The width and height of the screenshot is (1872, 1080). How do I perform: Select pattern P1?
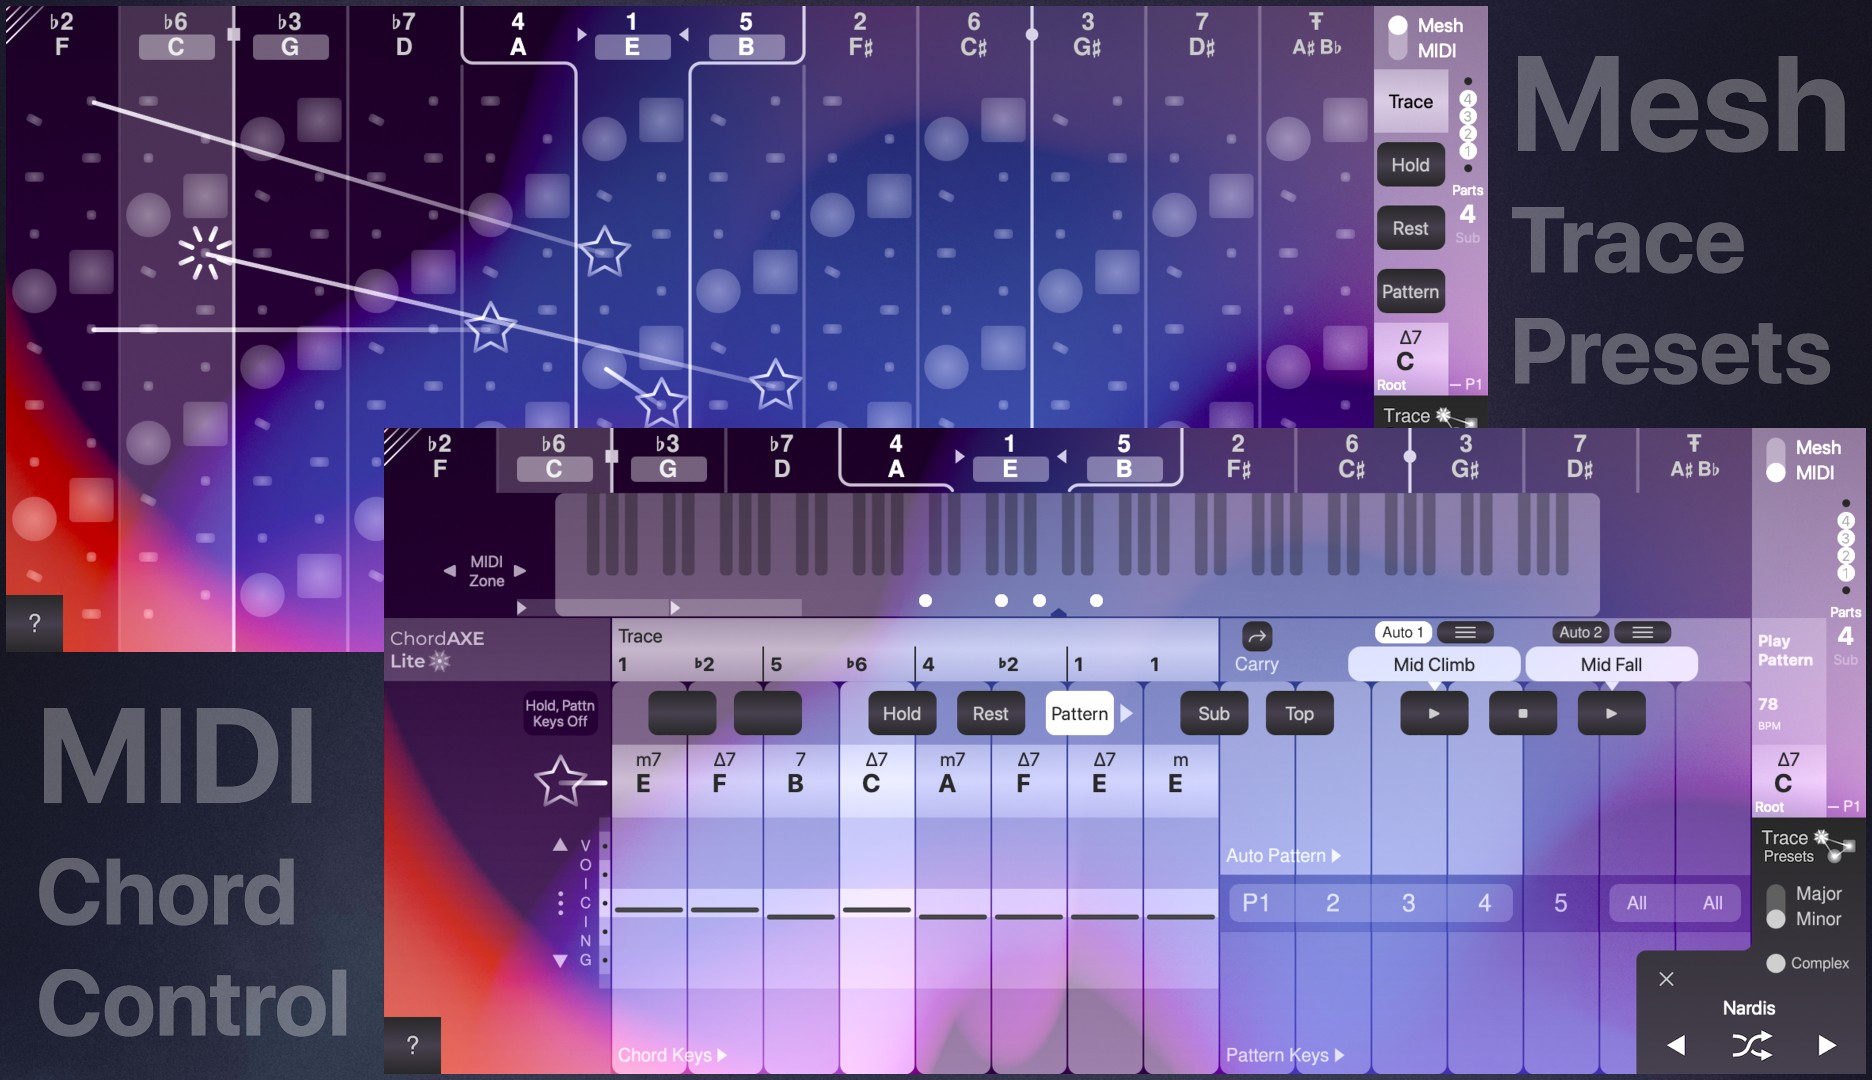[1256, 903]
